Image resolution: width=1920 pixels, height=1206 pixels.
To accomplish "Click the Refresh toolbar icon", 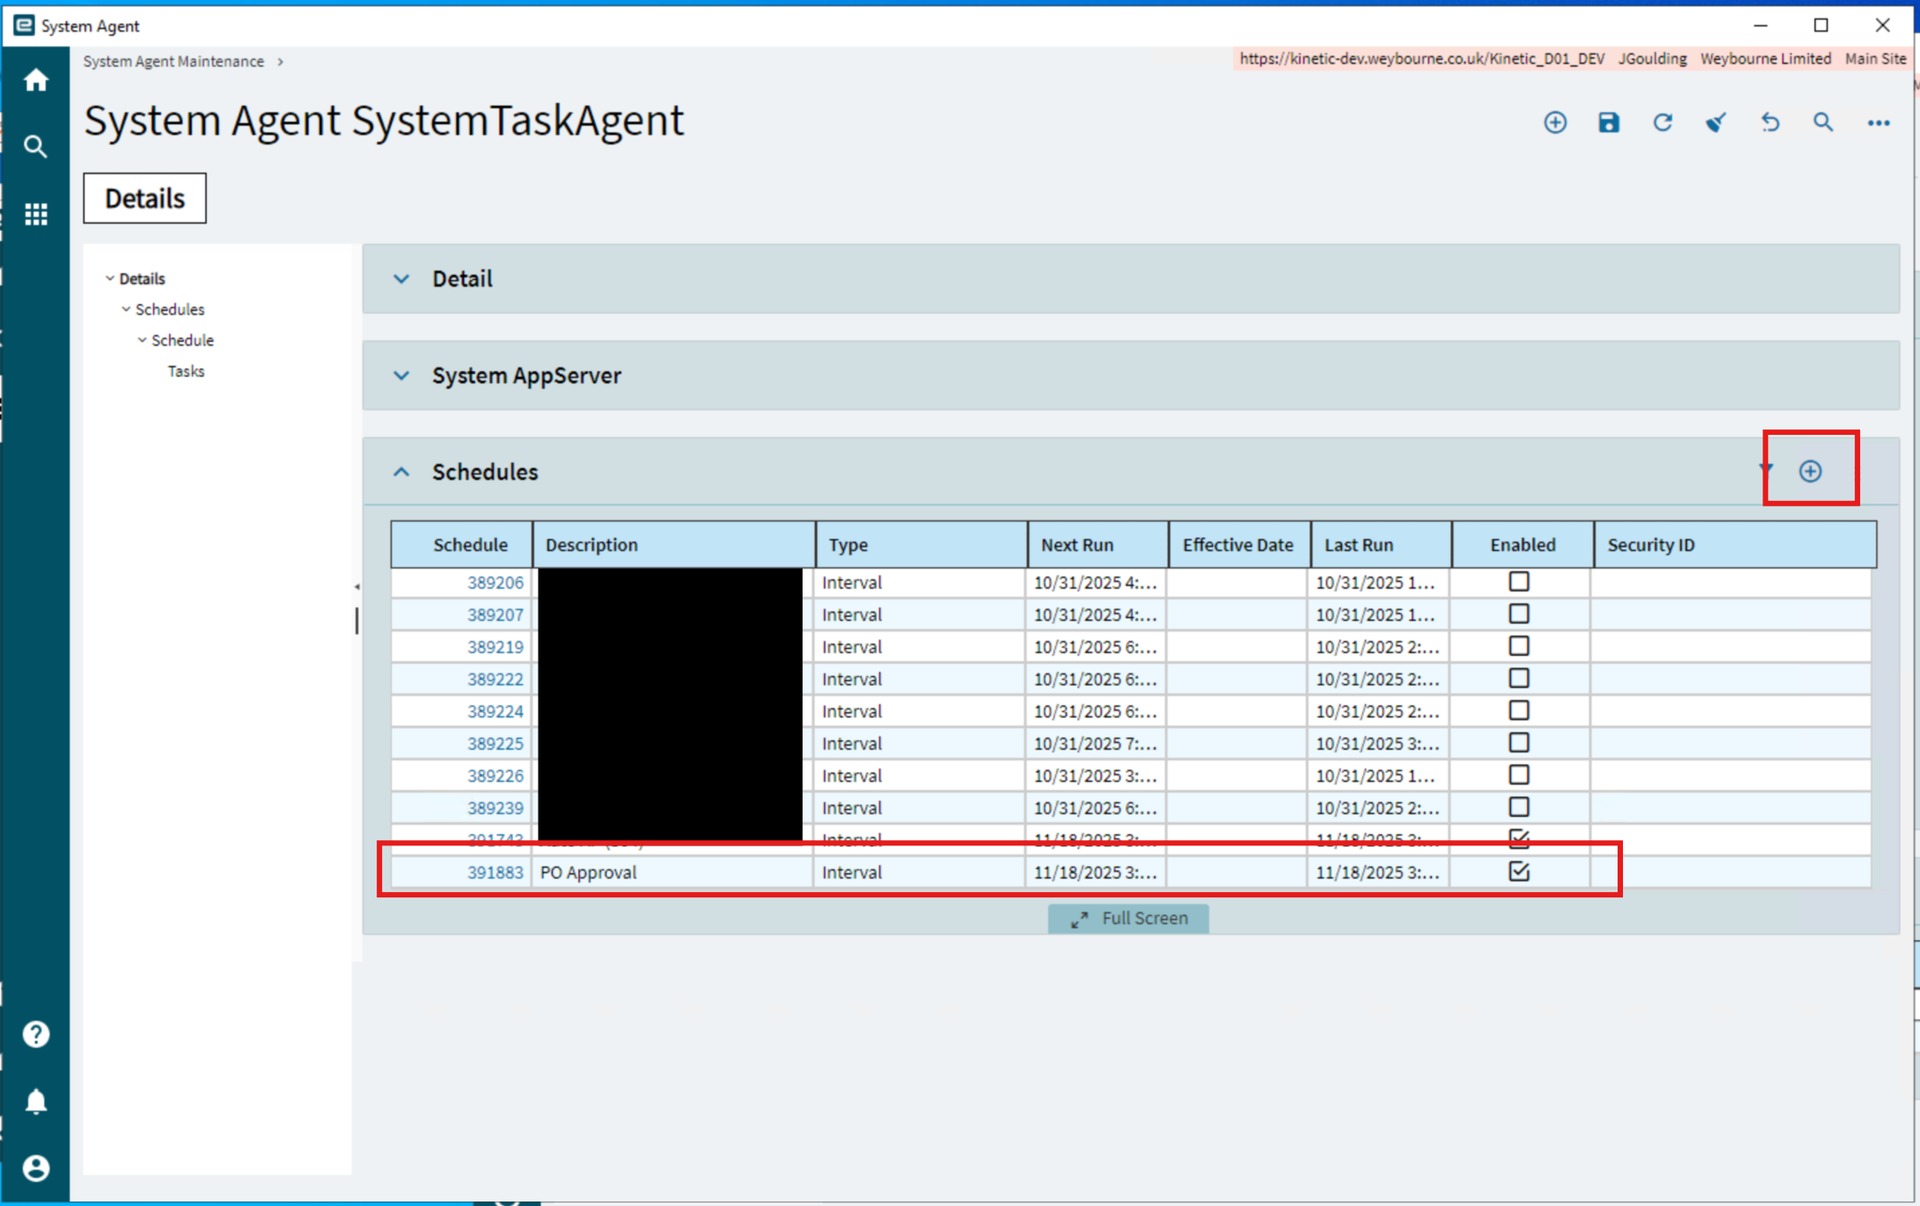I will click(1662, 122).
